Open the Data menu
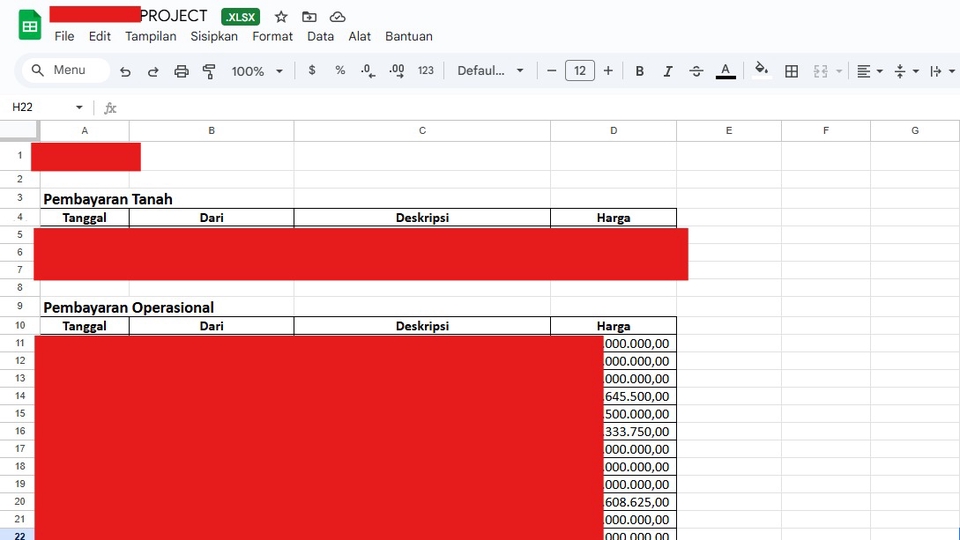 point(320,36)
